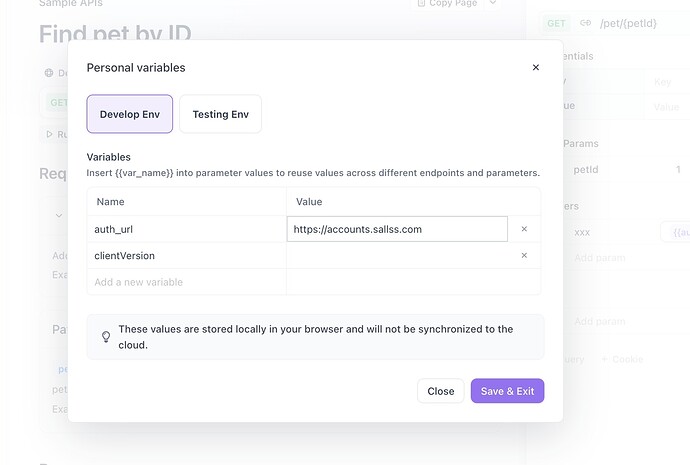Click the auth_url name cell
This screenshot has width=690, height=465.
186,229
